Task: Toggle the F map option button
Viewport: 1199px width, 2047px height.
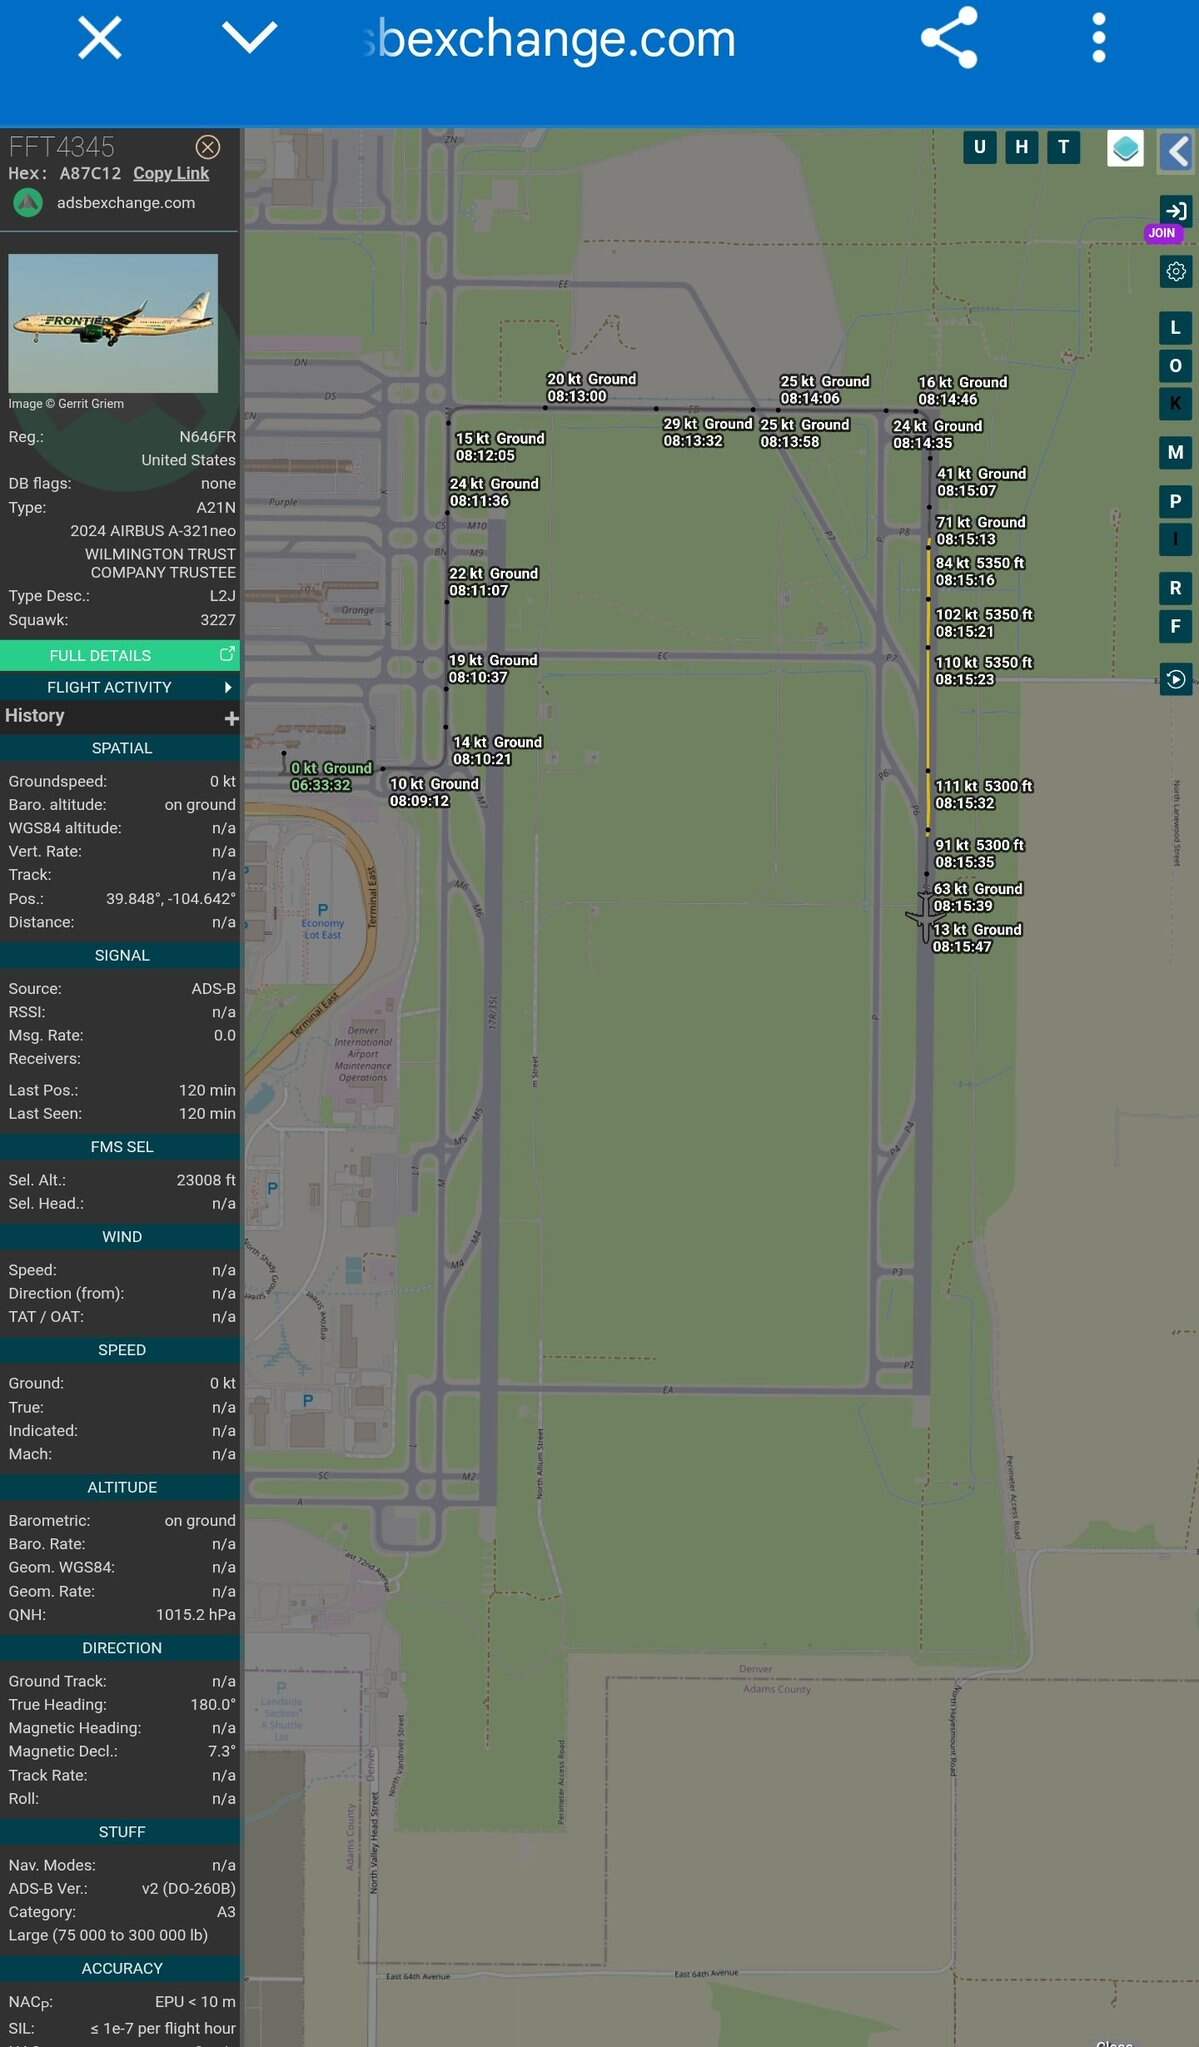Action: (1176, 627)
